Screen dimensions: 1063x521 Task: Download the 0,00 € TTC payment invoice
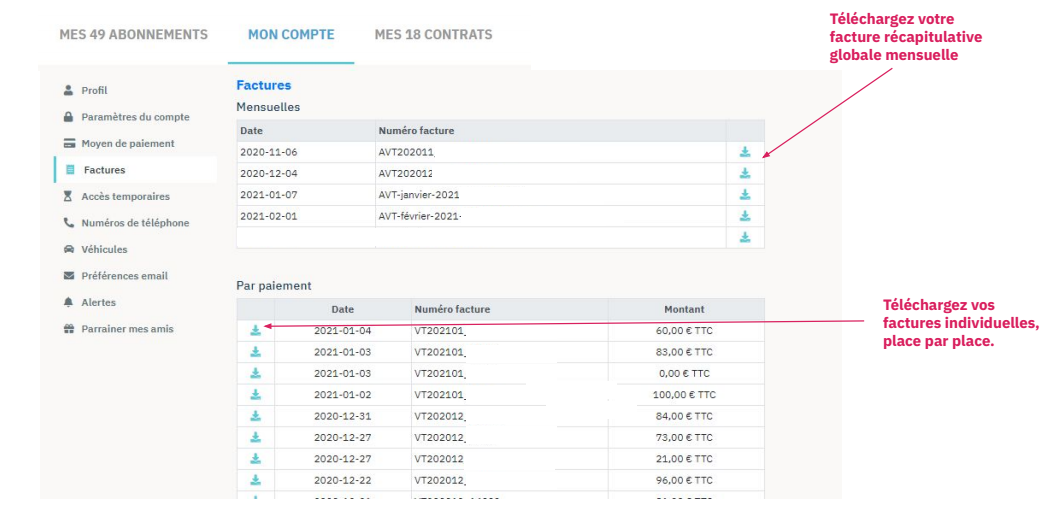[x=256, y=373]
